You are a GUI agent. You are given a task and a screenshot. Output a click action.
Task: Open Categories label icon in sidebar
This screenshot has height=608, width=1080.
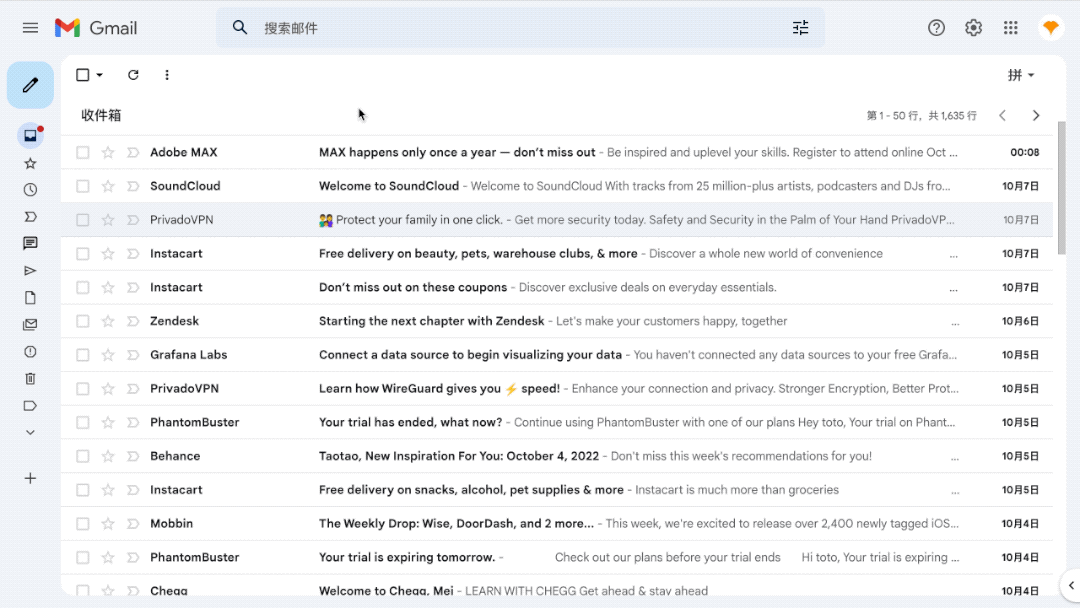point(30,406)
